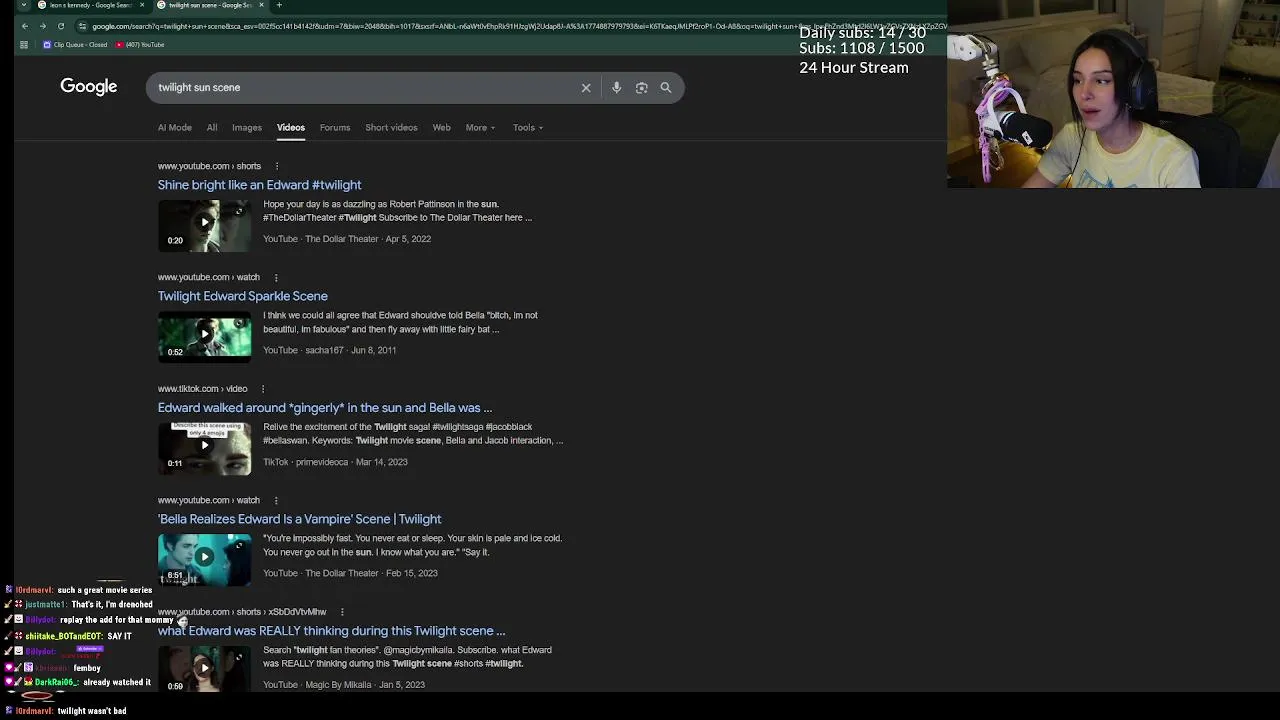This screenshot has width=1280, height=720.
Task: Open 'Shine bright like an Edward #twilight' link
Action: [259, 185]
